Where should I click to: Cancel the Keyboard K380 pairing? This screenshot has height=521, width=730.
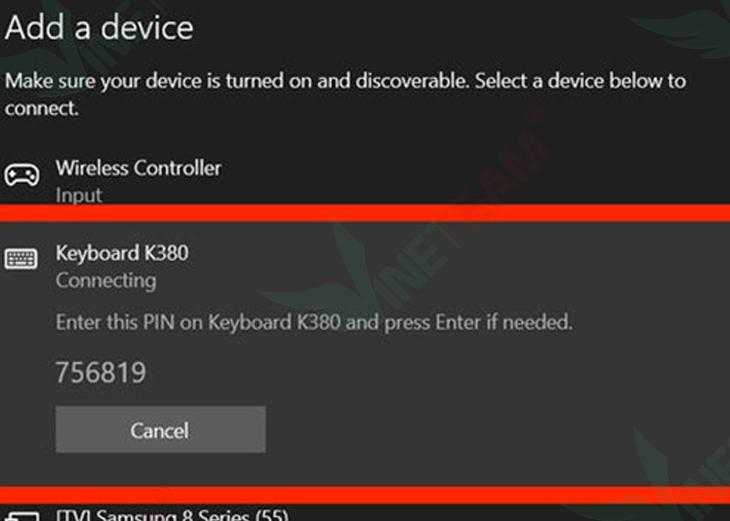pos(161,429)
